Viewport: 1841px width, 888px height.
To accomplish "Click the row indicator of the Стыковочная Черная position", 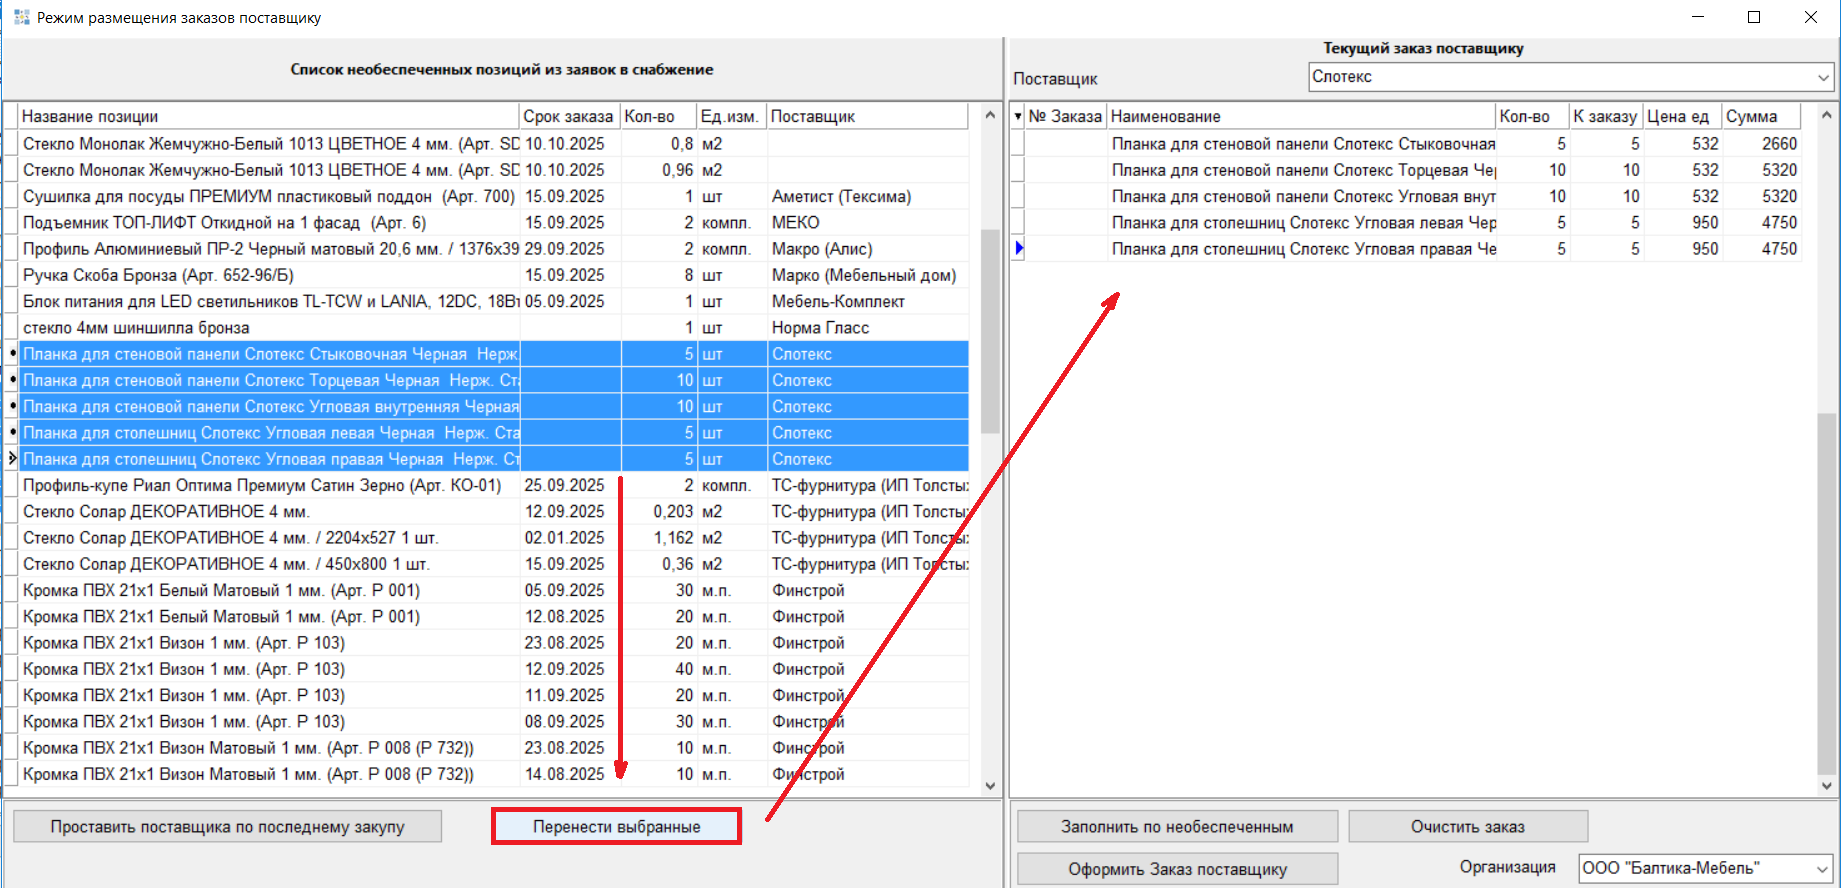I will [x=12, y=354].
